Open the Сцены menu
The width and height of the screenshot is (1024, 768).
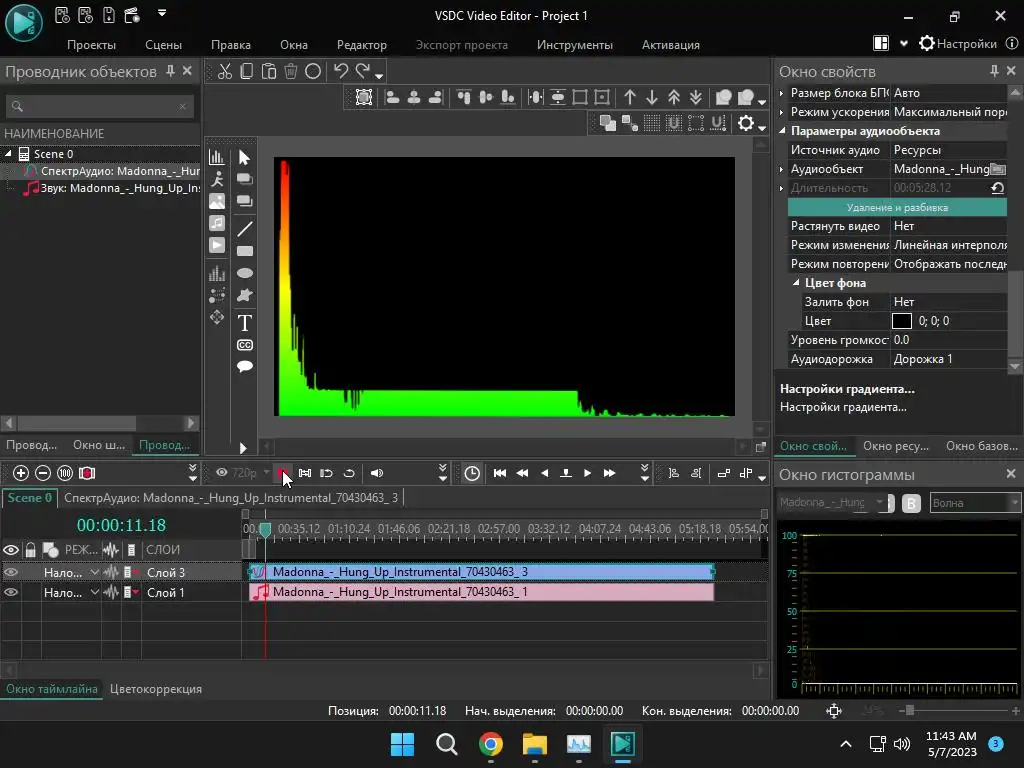click(163, 44)
